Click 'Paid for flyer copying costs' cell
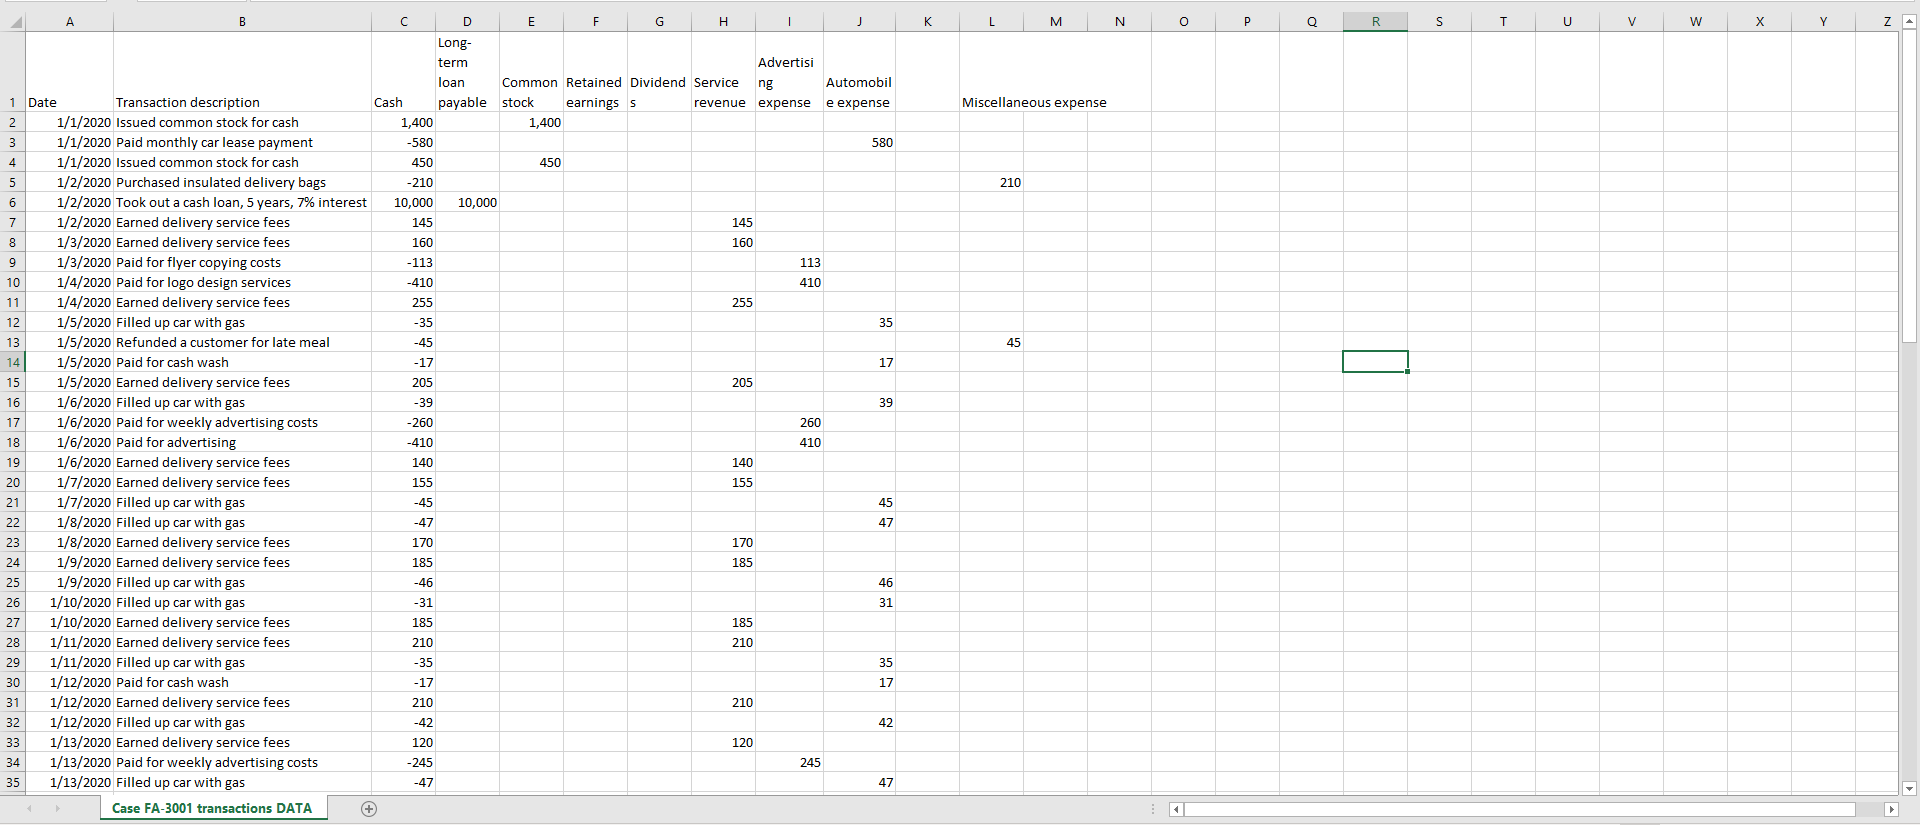This screenshot has width=1920, height=825. (x=242, y=262)
